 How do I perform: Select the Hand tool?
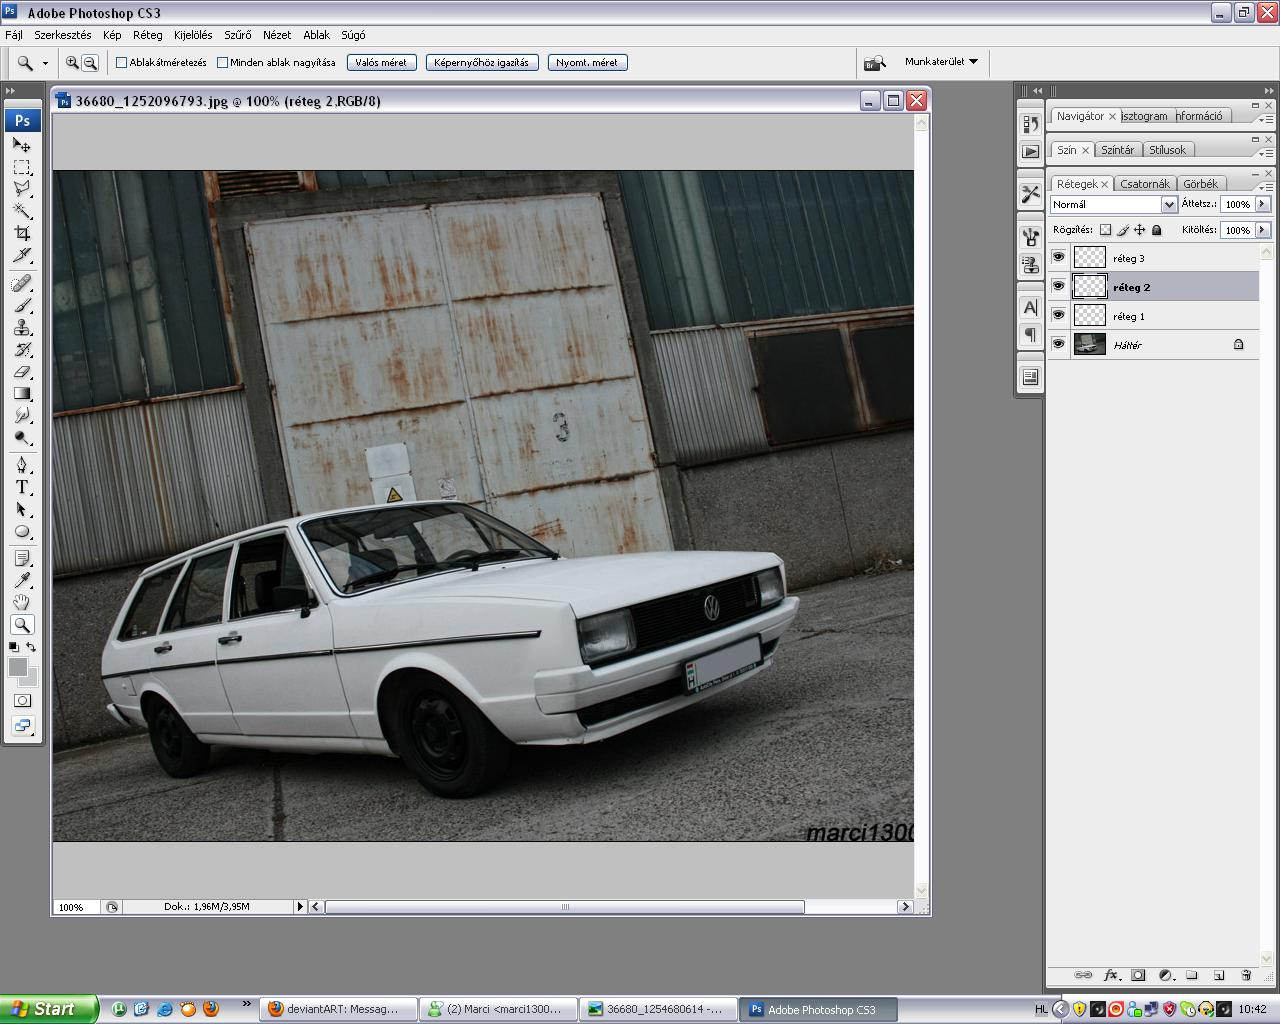pos(22,603)
